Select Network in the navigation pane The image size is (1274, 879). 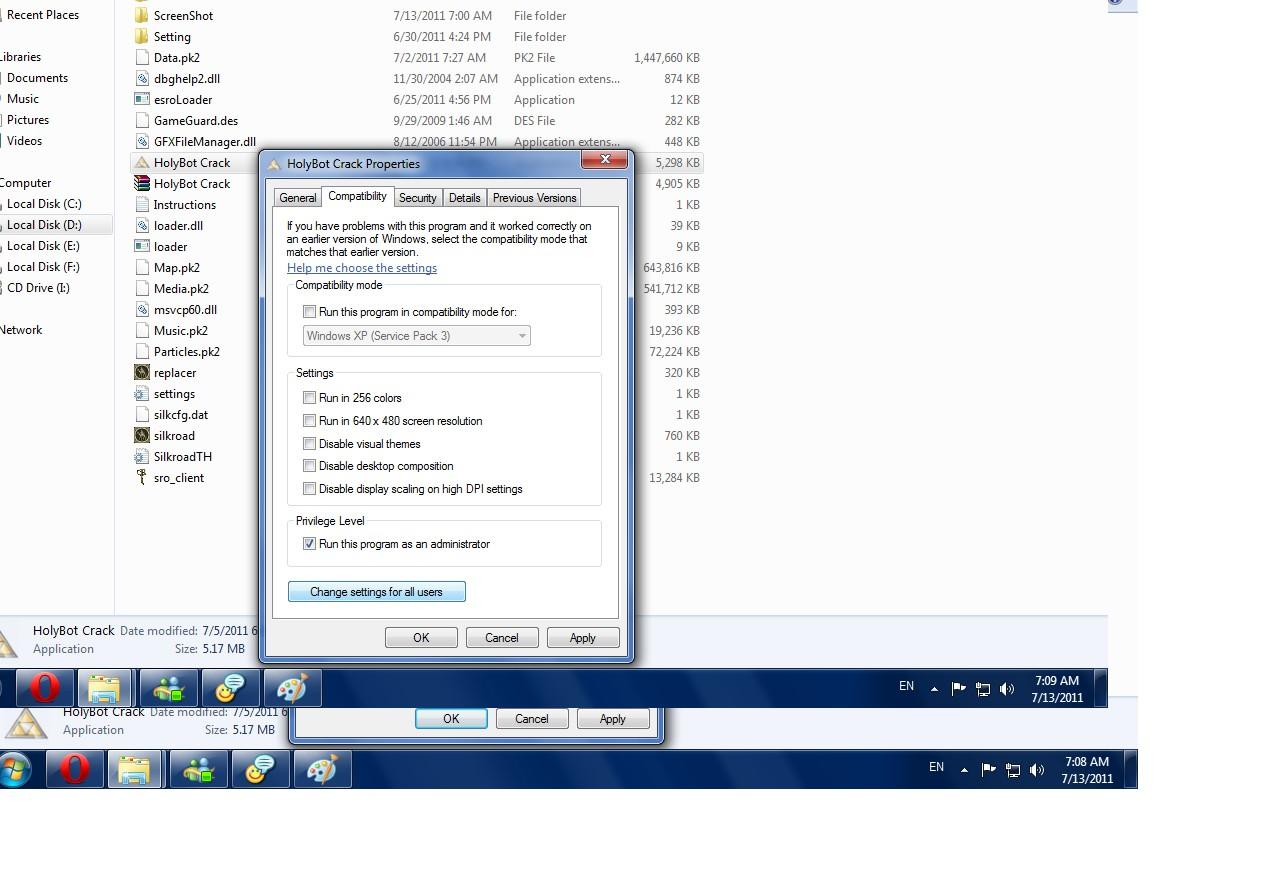pos(21,330)
